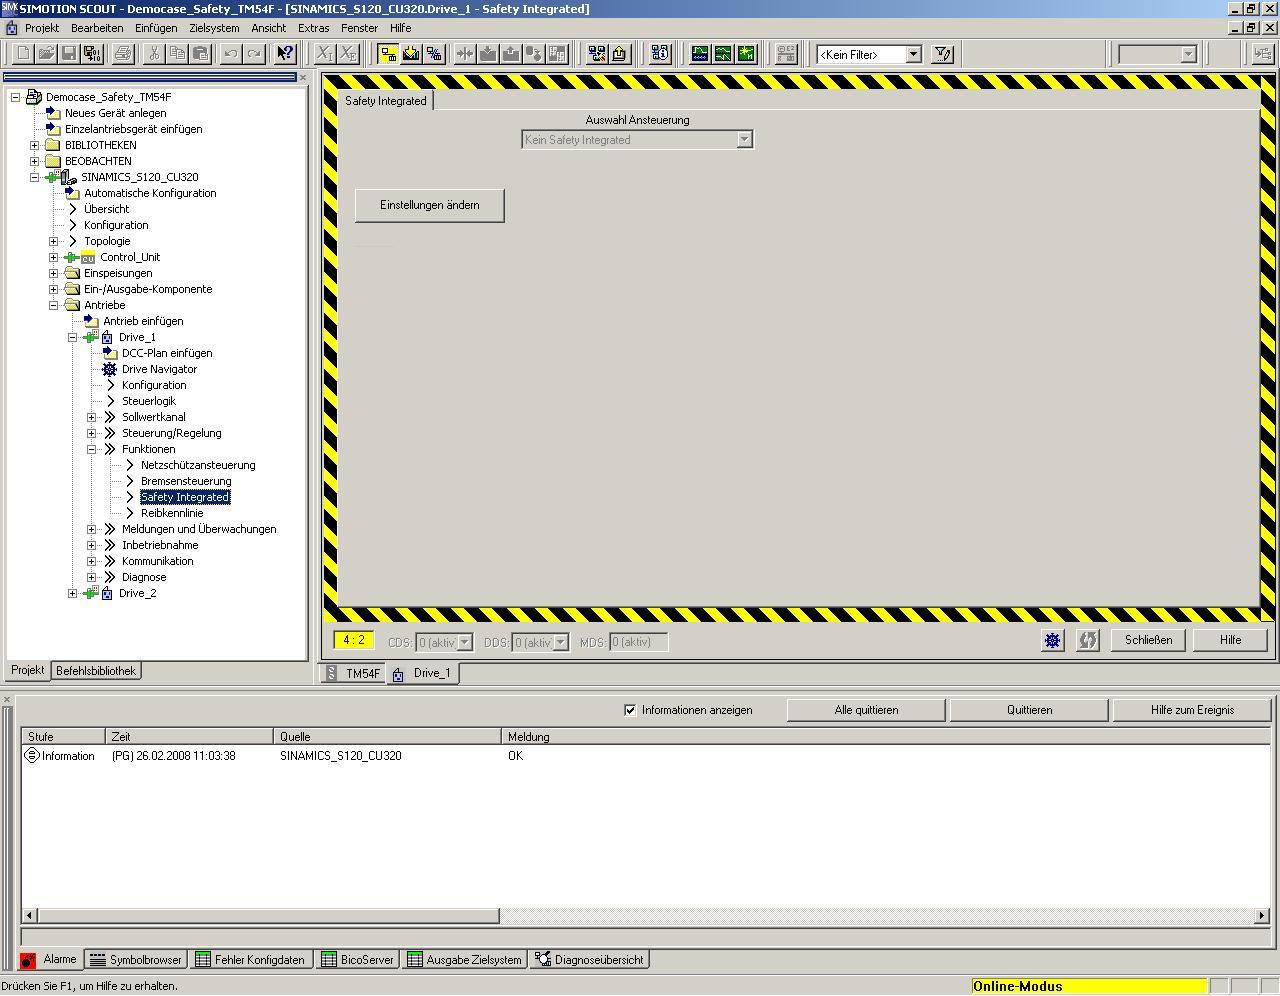Image resolution: width=1280 pixels, height=996 pixels.
Task: Switch to the Diagnoseübersicht tab
Action: pyautogui.click(x=590, y=960)
